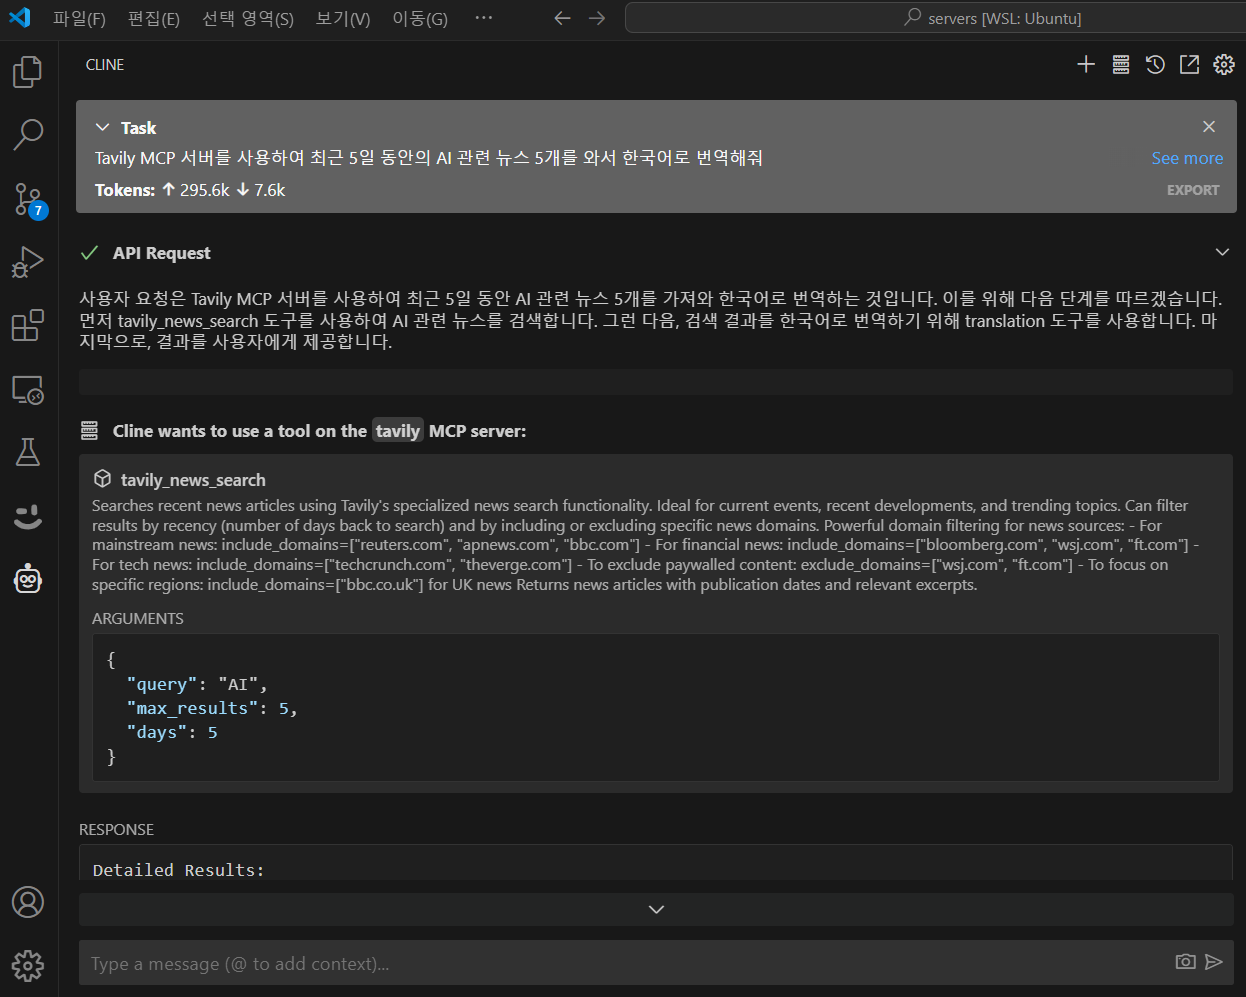Open the 편집(E) menu

coord(154,18)
